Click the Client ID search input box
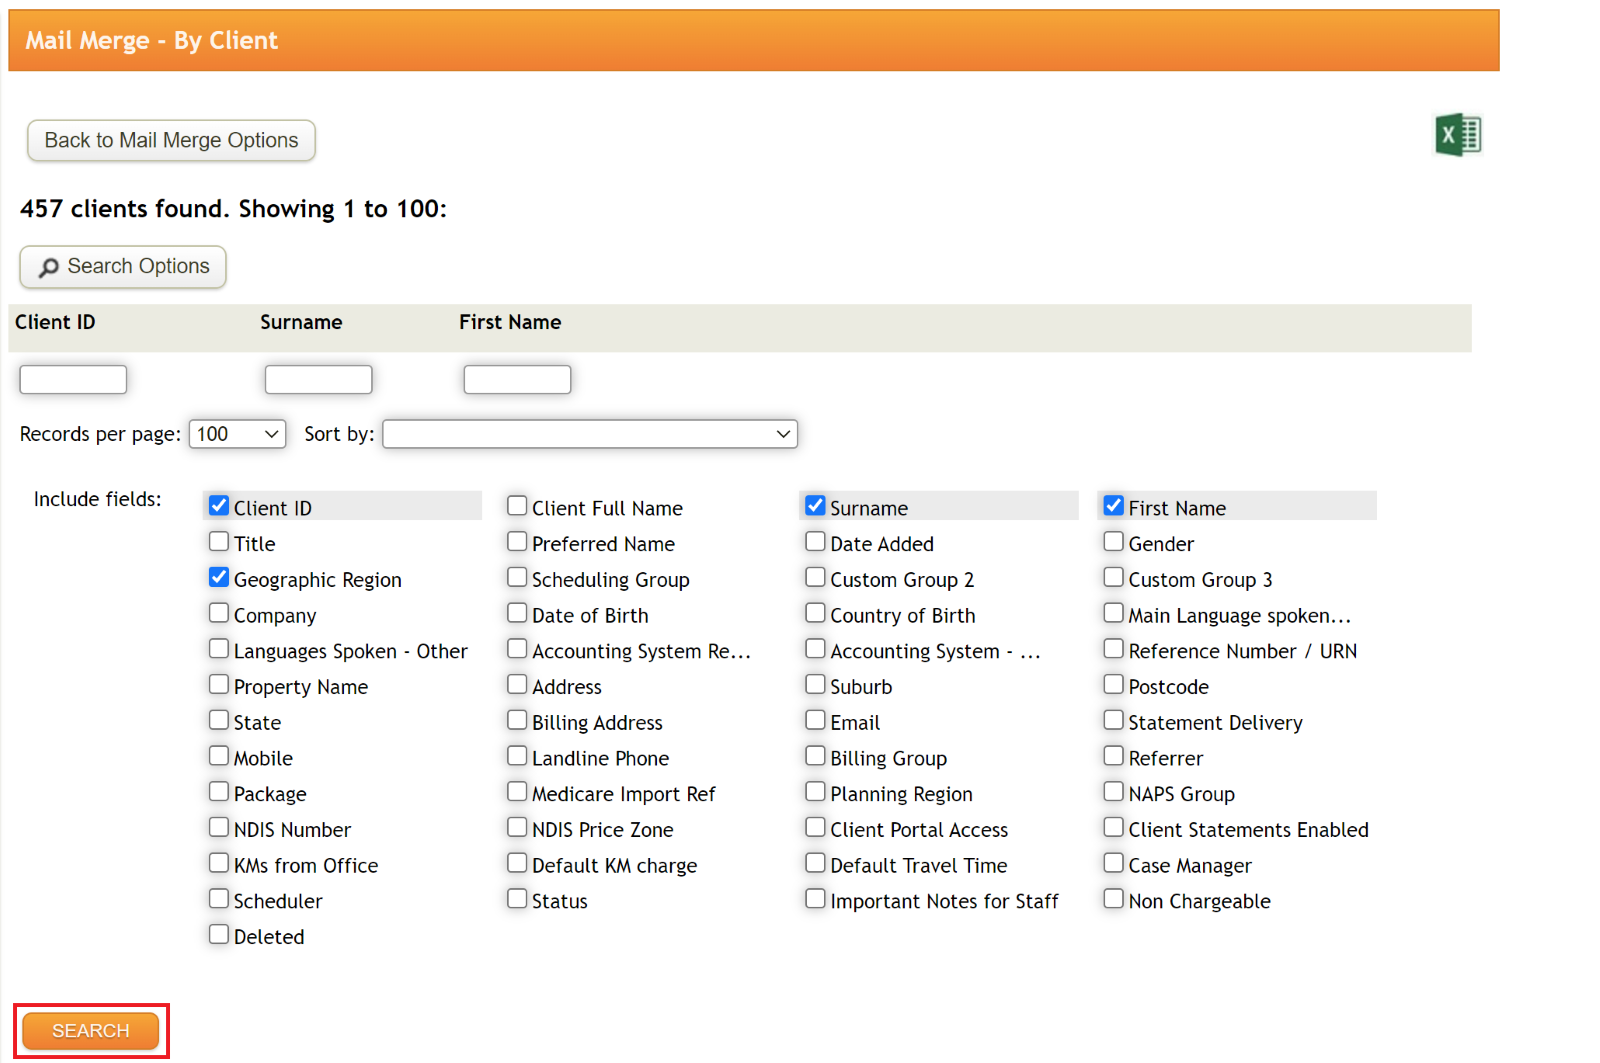The height and width of the screenshot is (1063, 1600). pyautogui.click(x=72, y=379)
